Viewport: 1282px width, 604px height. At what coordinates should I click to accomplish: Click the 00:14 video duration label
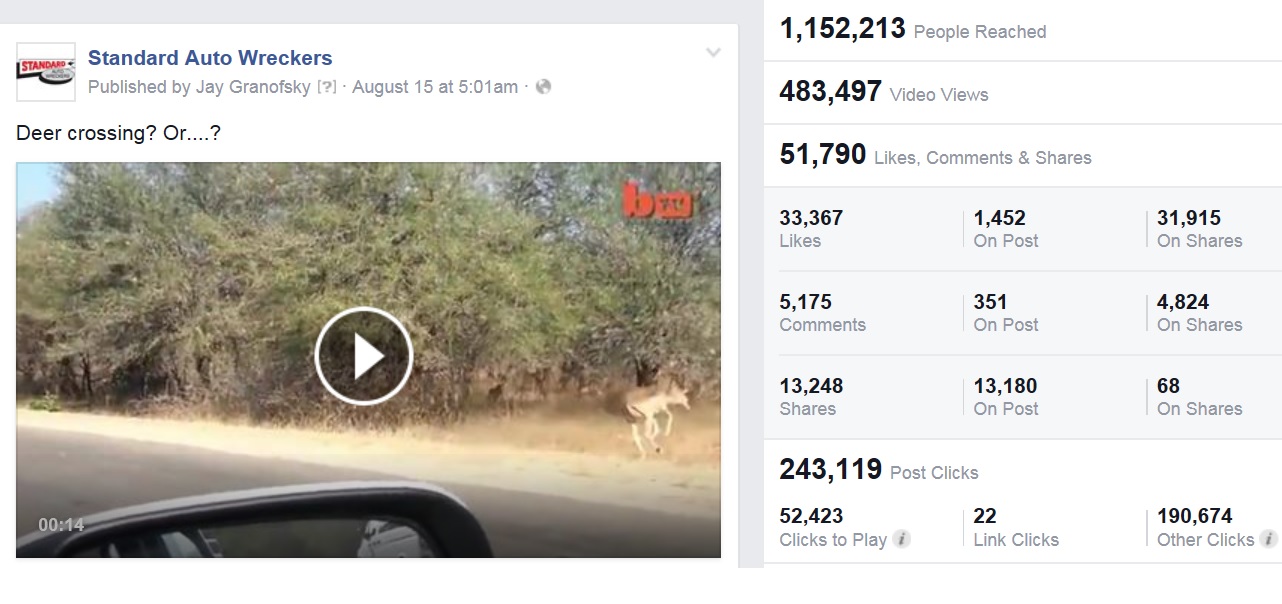(61, 525)
